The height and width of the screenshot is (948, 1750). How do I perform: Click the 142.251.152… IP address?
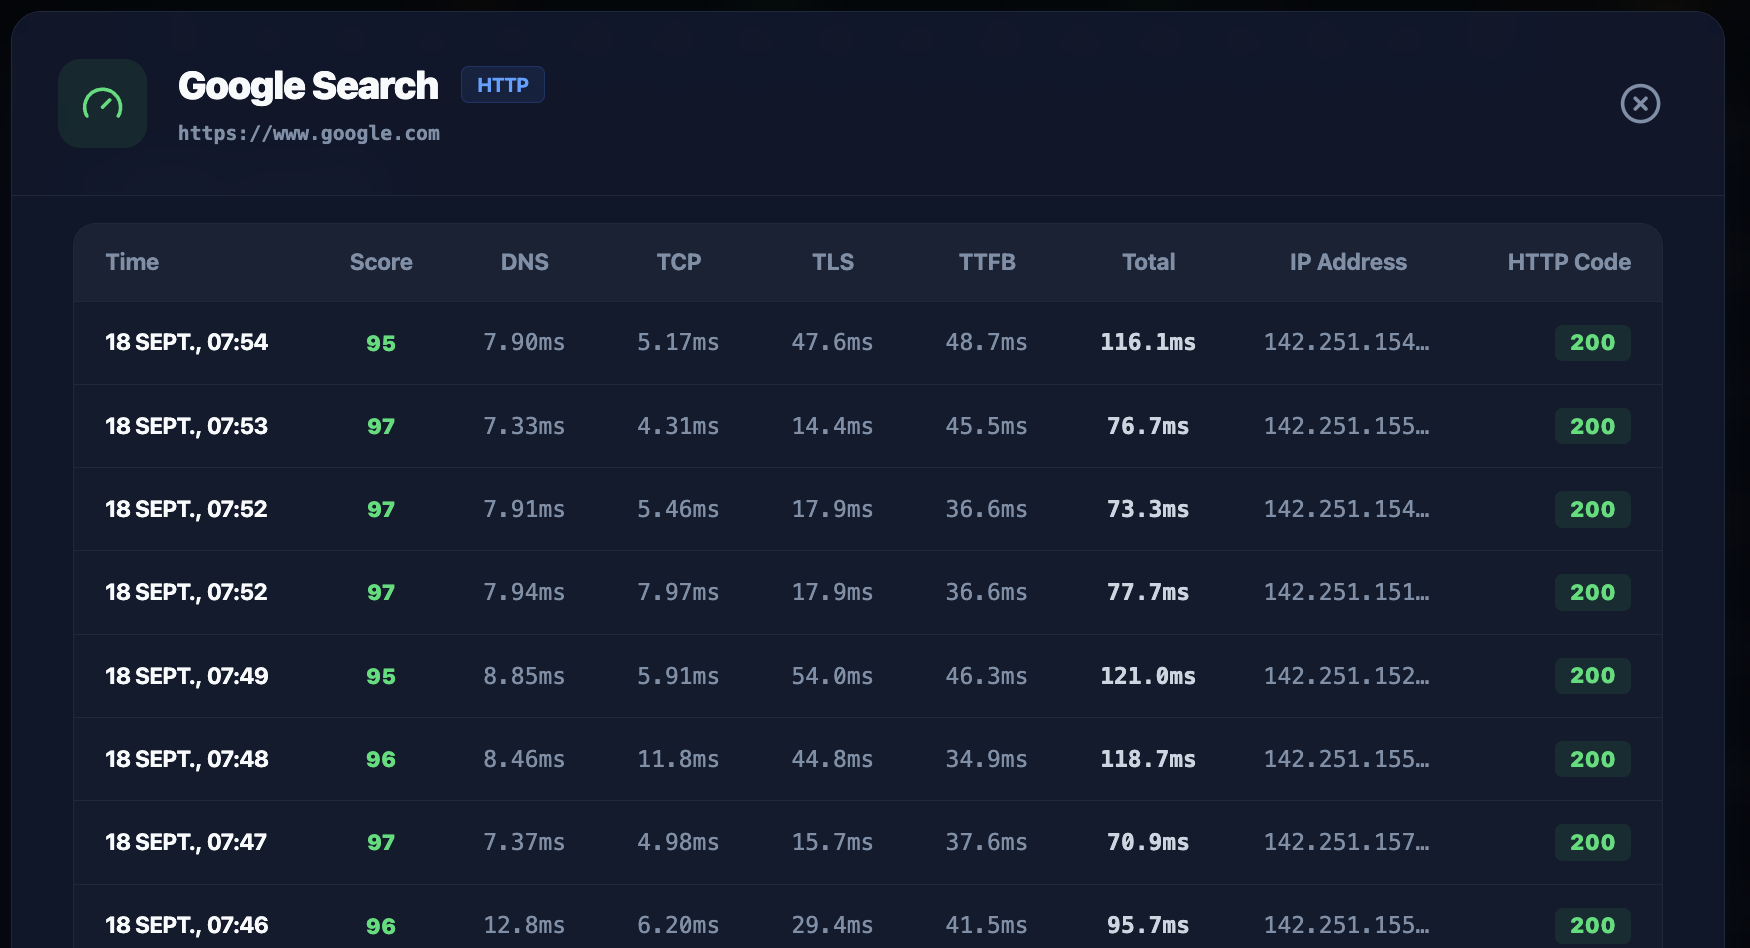(x=1347, y=676)
